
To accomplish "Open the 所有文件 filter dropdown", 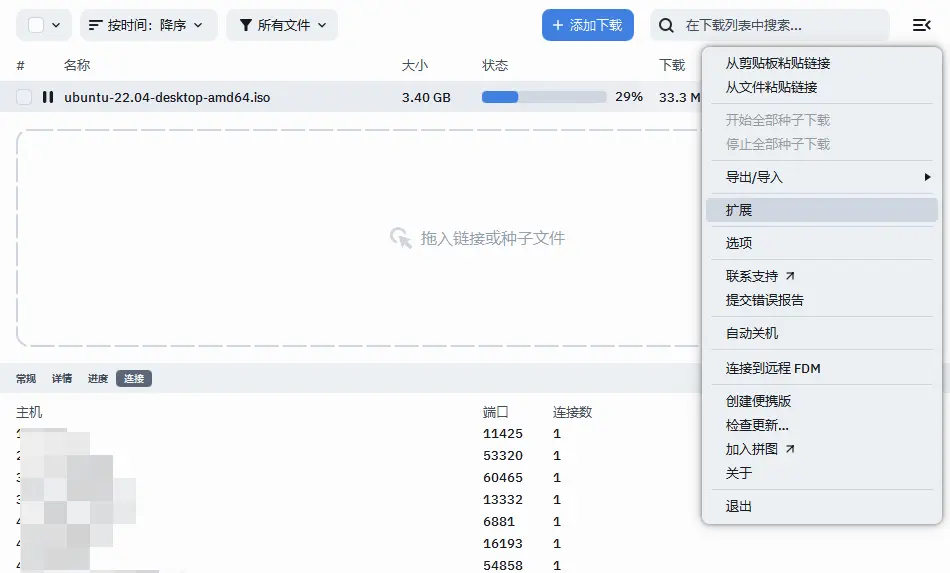I will pyautogui.click(x=282, y=25).
